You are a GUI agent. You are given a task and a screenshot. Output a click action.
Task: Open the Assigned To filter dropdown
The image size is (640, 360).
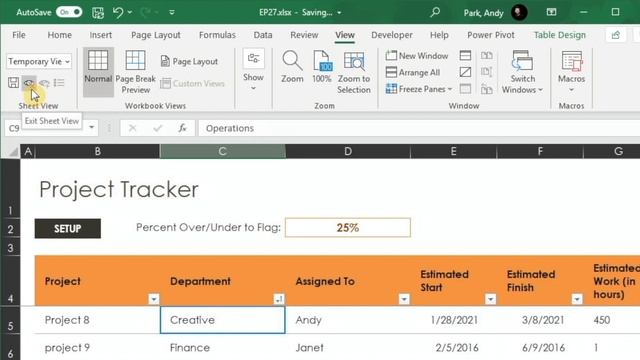(x=404, y=299)
